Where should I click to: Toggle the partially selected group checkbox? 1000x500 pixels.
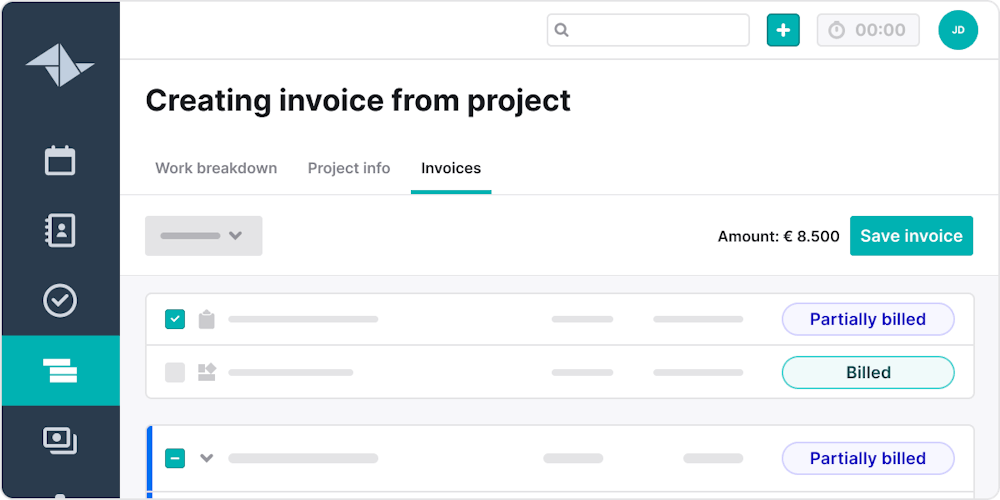click(175, 458)
